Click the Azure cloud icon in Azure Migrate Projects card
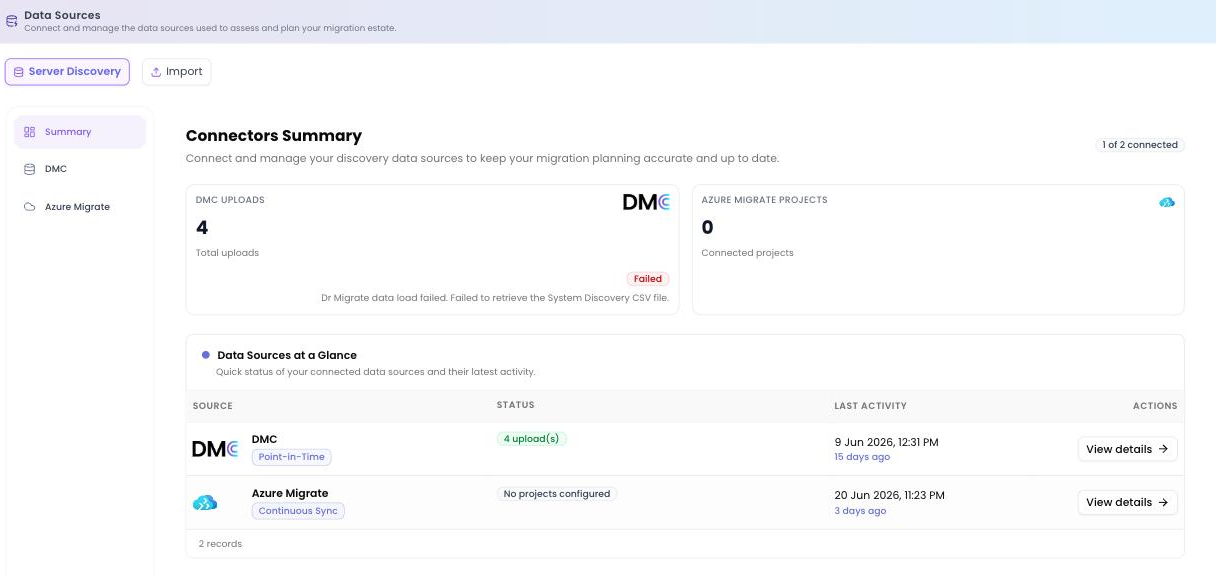Screen dimensions: 1216x575 coord(1167,202)
